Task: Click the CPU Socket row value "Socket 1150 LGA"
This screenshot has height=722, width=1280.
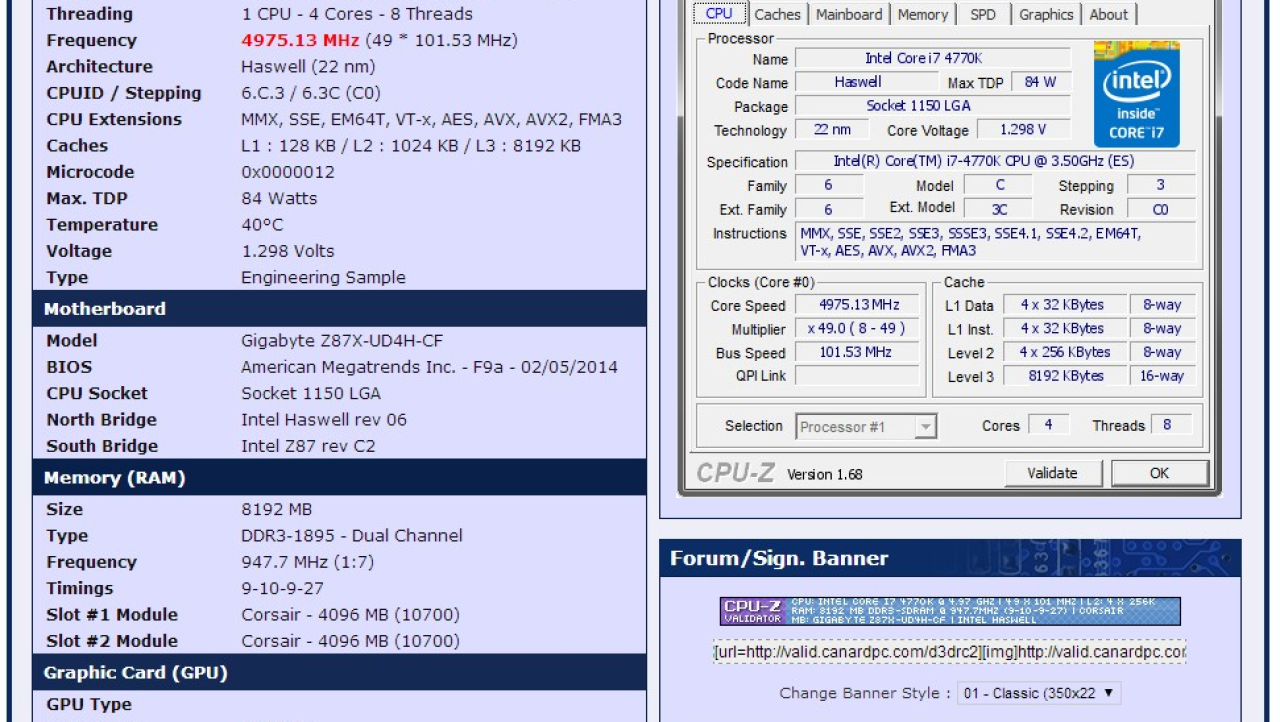Action: [311, 393]
